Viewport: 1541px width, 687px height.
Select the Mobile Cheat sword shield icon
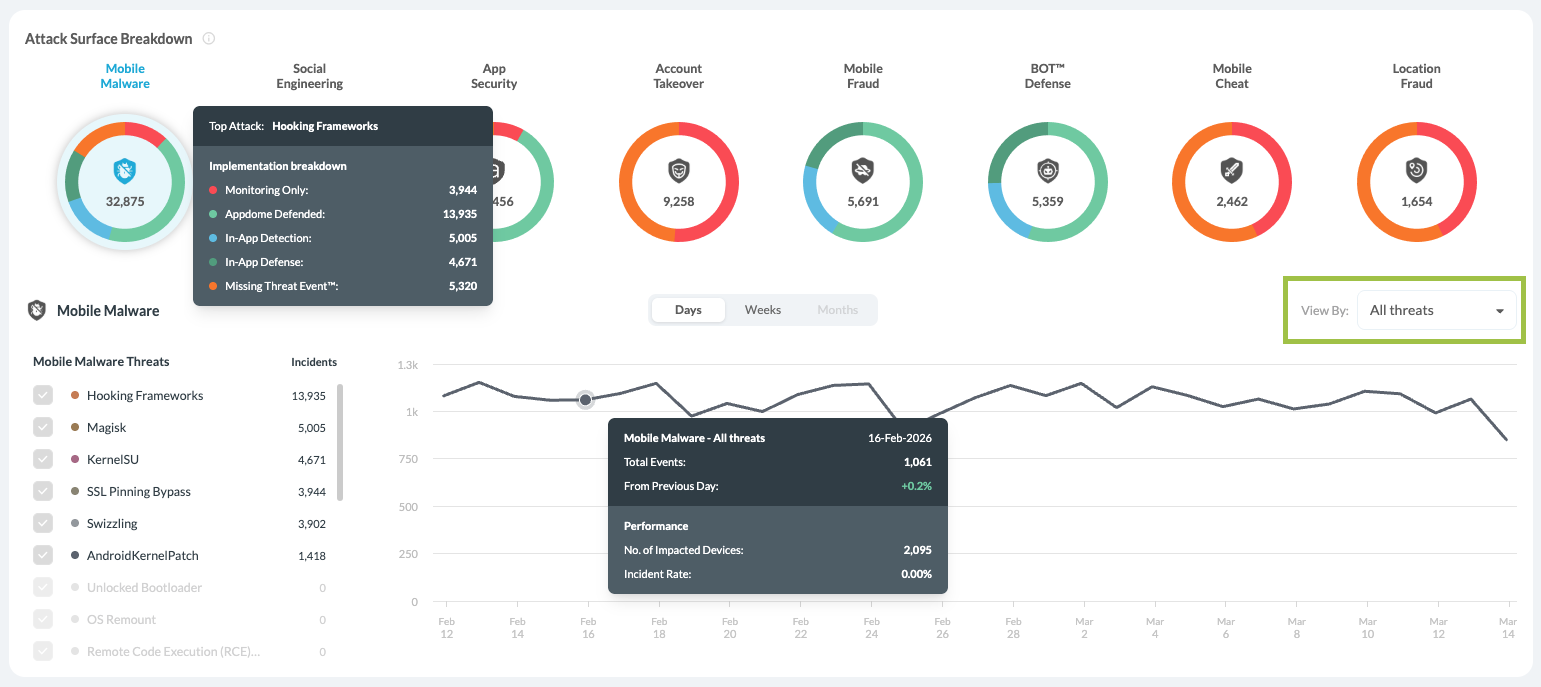click(x=1231, y=171)
